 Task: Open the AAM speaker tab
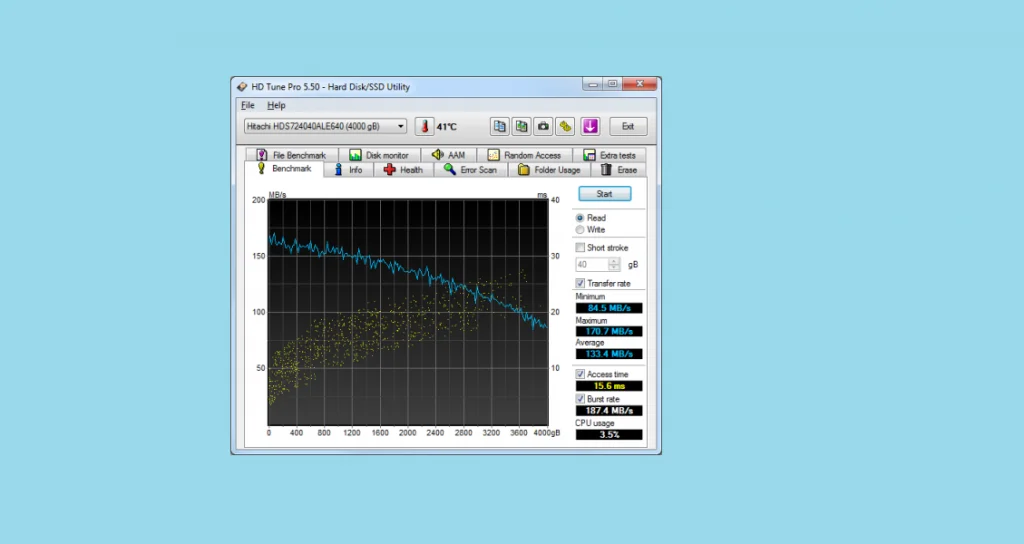tap(448, 155)
